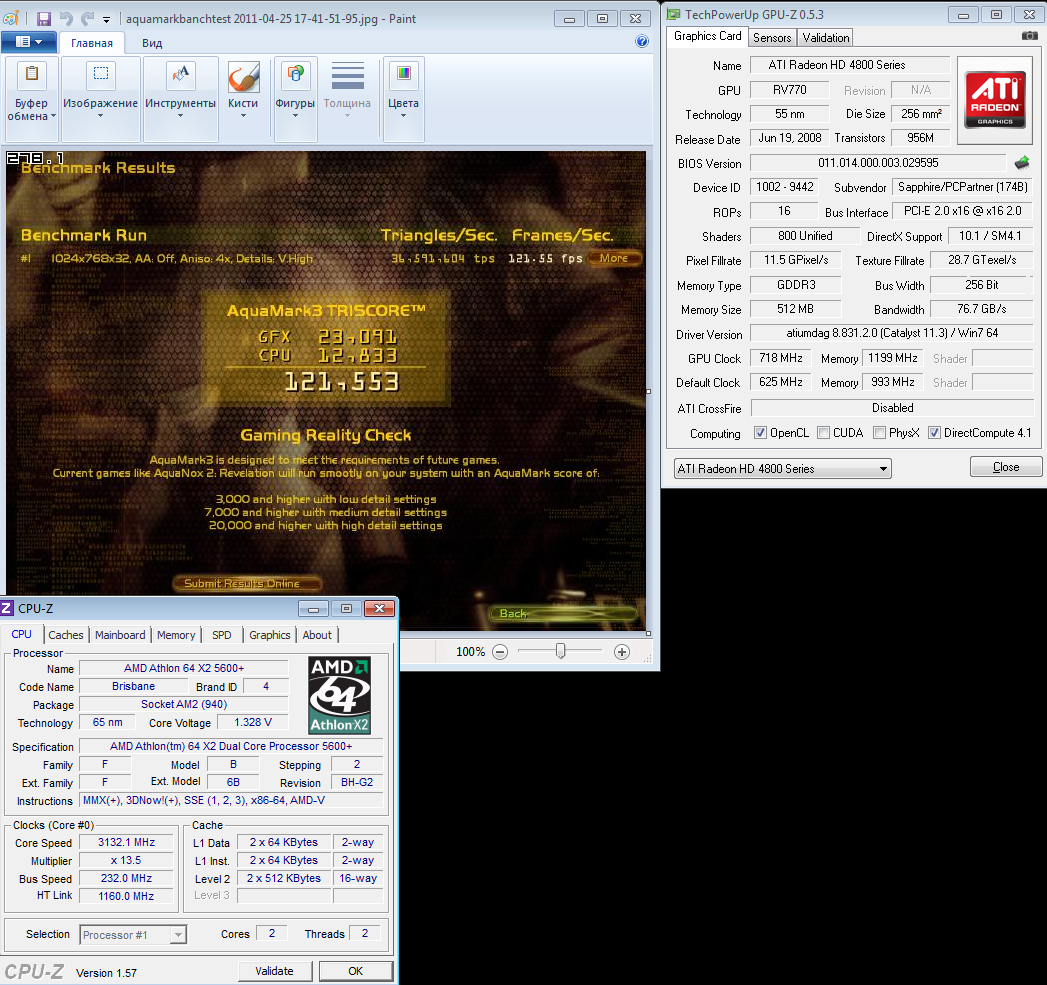Select the SPD tab in CPU-Z
Screen dimensions: 1047x985
(222, 634)
